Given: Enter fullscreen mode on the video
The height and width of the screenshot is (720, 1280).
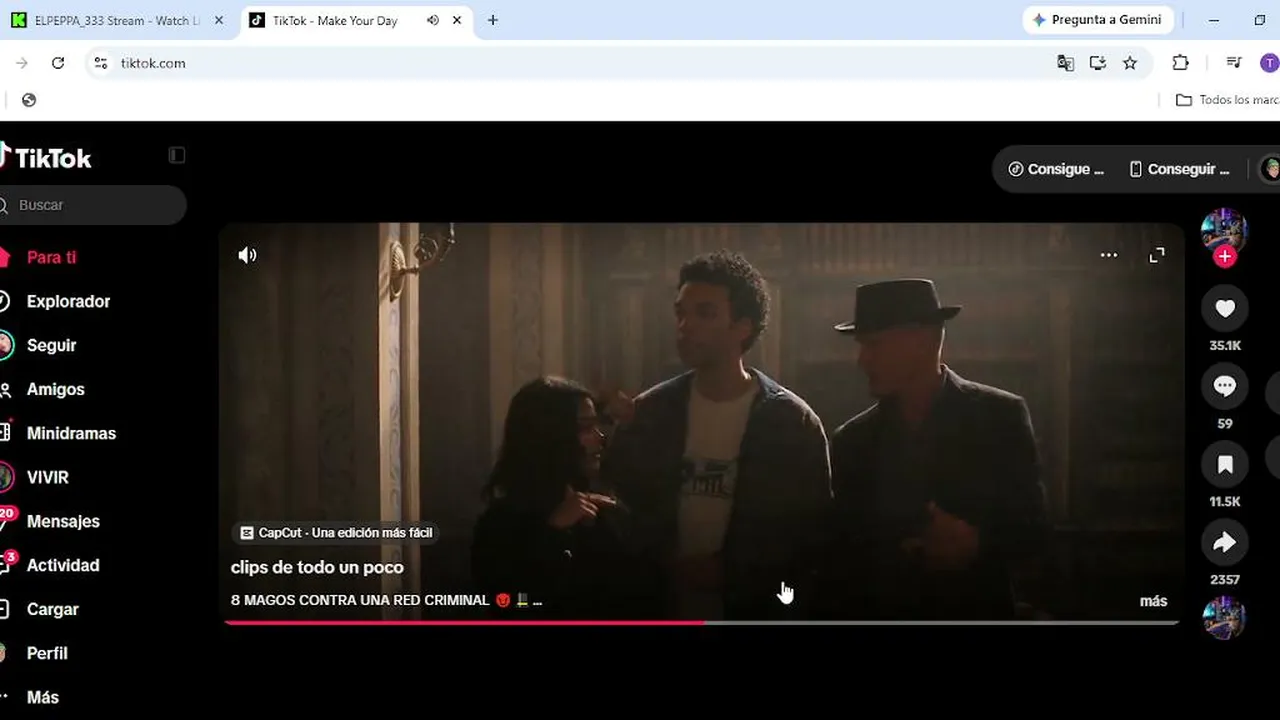Looking at the screenshot, I should (x=1157, y=255).
